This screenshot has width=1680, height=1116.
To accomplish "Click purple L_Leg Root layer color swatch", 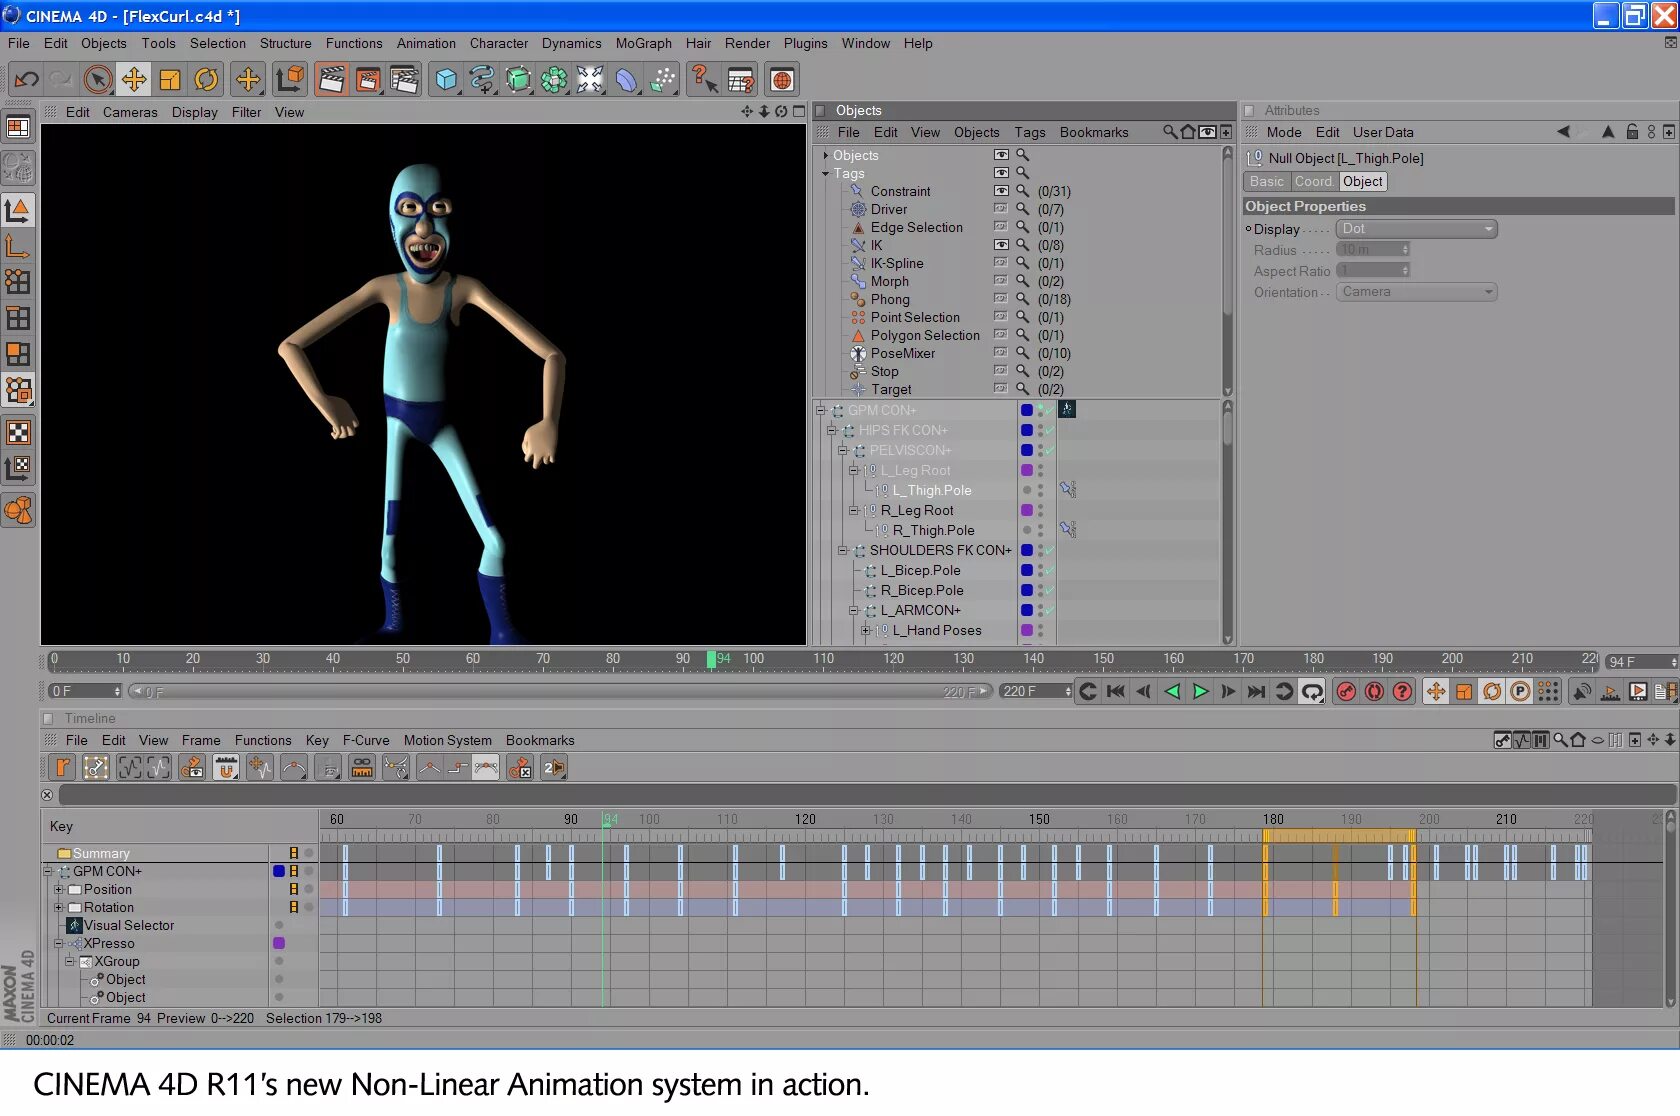I will click(x=1026, y=470).
